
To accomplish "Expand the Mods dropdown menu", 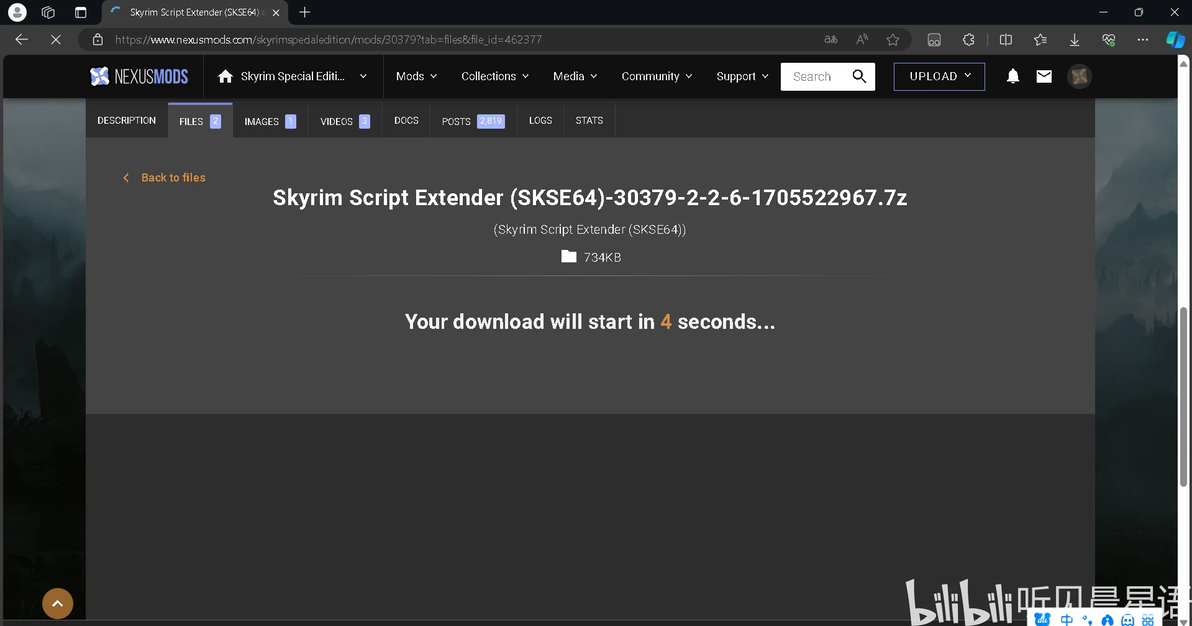I will point(416,76).
